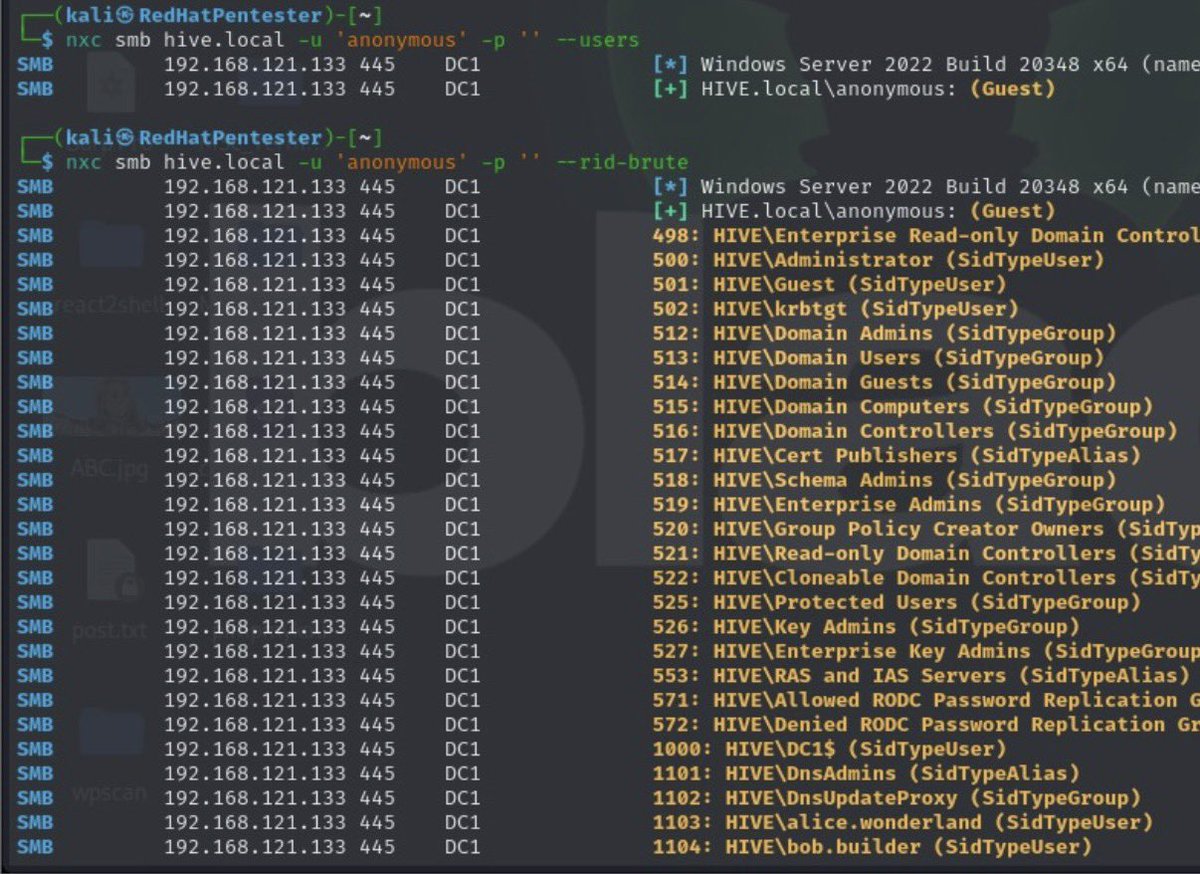Select the 517: HIVE\Cert Publishers line

[x=896, y=455]
